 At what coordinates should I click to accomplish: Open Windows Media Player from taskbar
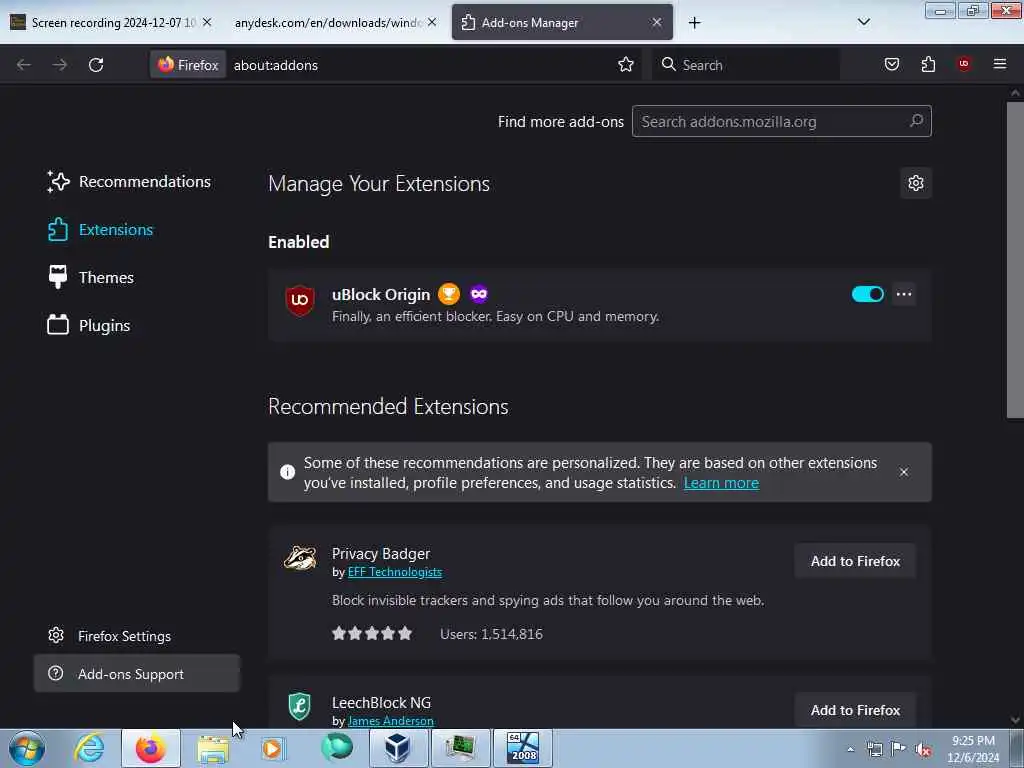[x=272, y=748]
